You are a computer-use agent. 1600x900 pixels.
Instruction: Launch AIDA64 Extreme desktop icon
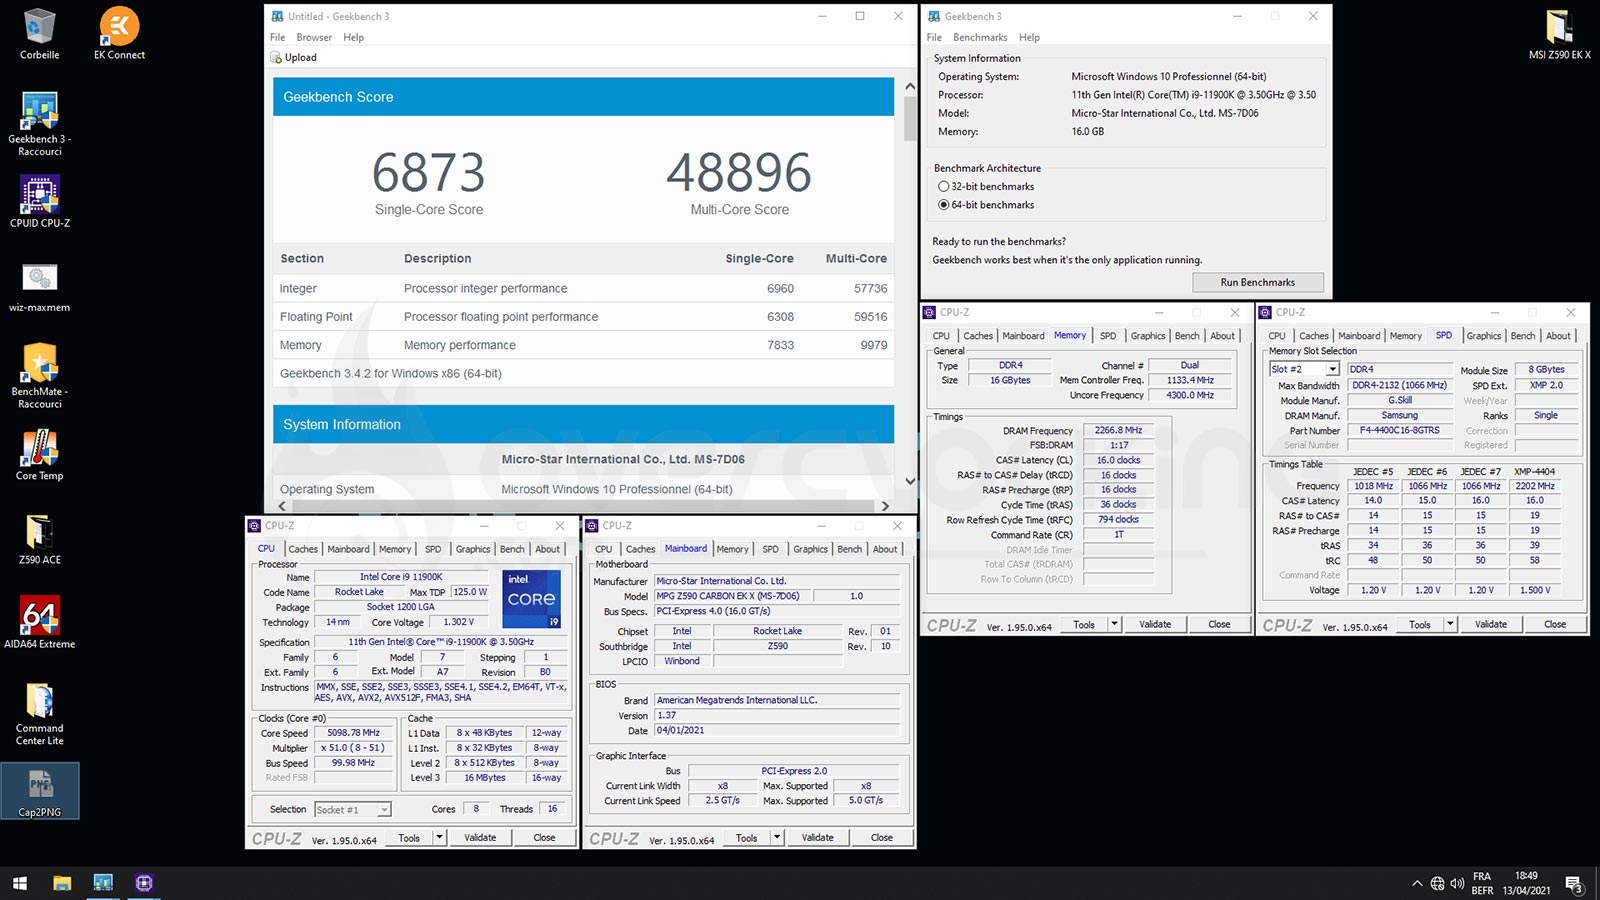(40, 623)
